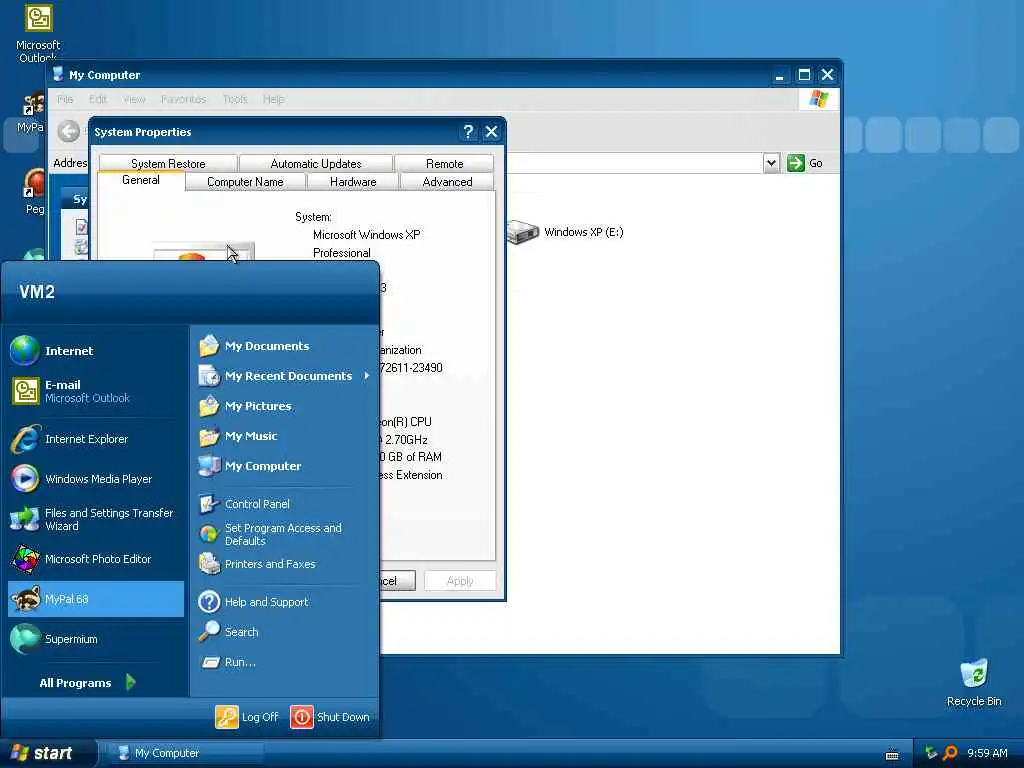The width and height of the screenshot is (1024, 768).
Task: Launch Microsoft Photo Editor
Action: pos(95,560)
